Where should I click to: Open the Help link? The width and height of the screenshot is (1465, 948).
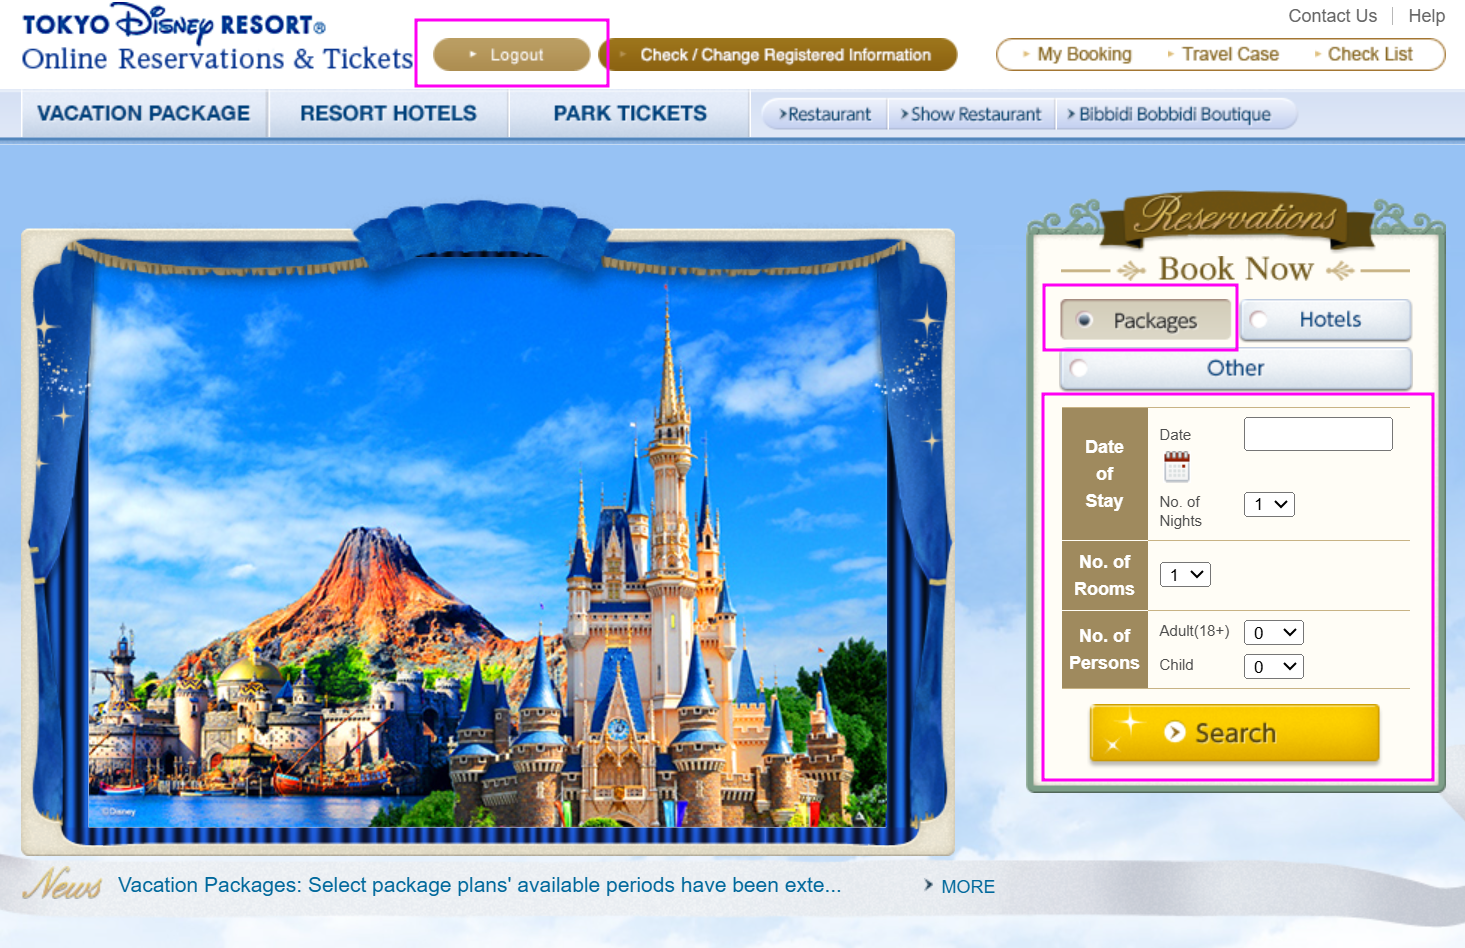(x=1426, y=16)
